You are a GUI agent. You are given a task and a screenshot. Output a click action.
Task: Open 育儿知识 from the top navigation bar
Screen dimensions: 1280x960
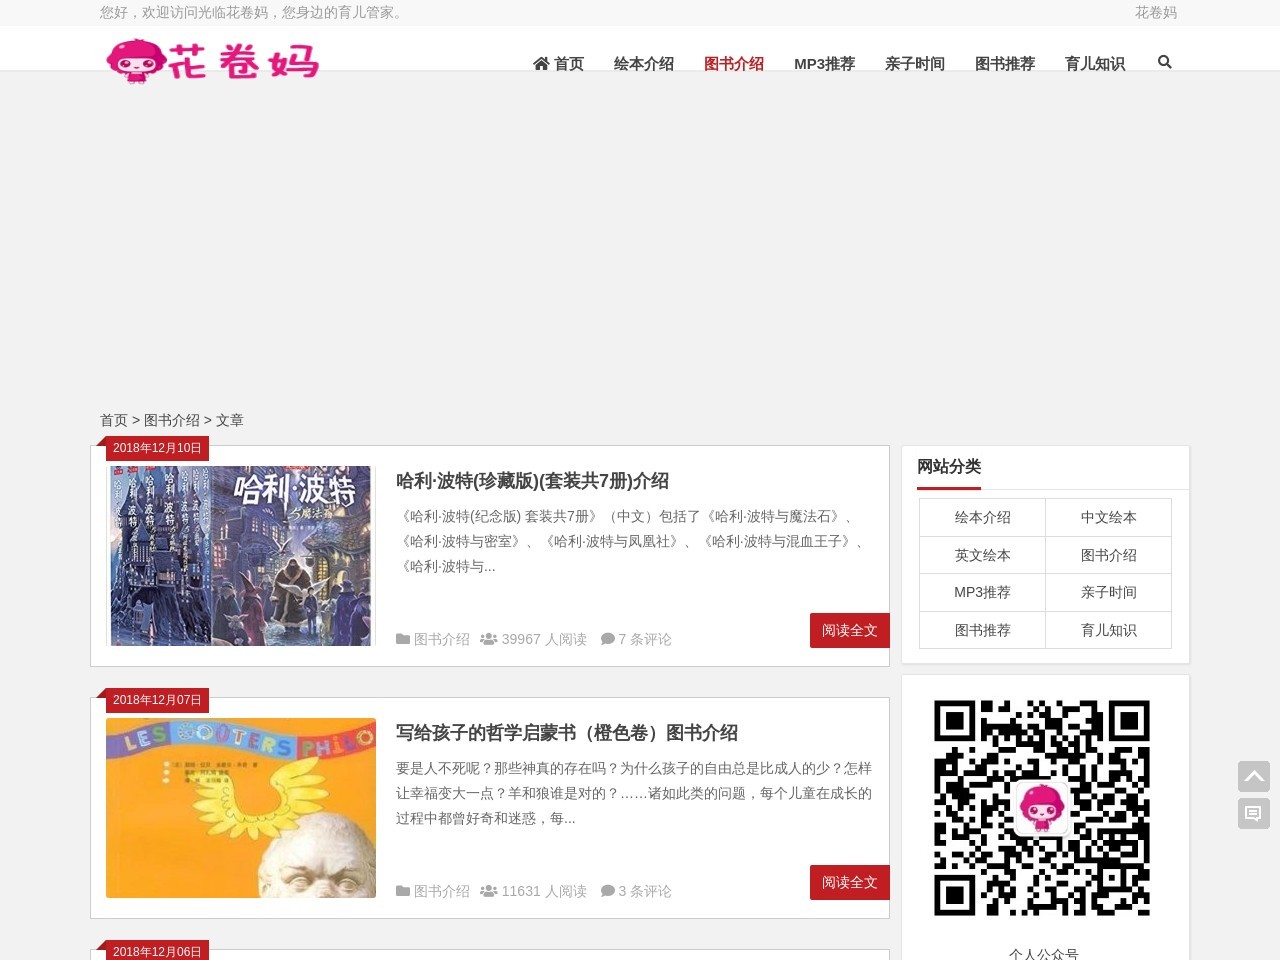coord(1094,64)
